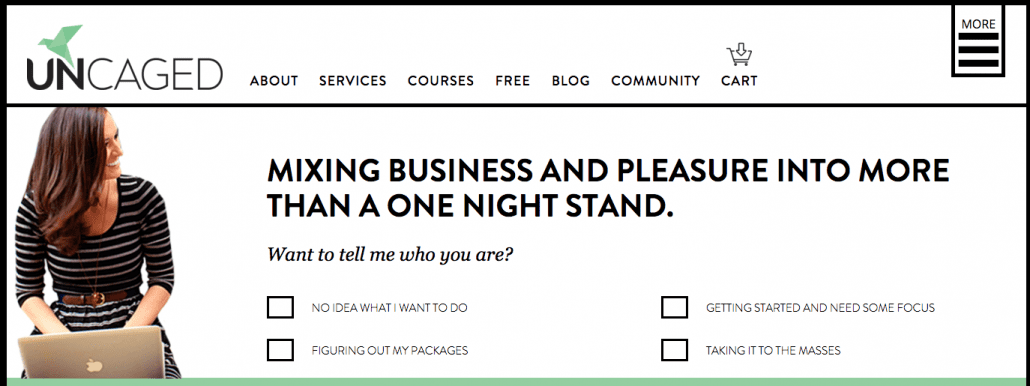Click the green bar at the page bottom
Screen dimensions: 1030x386
click(x=515, y=382)
